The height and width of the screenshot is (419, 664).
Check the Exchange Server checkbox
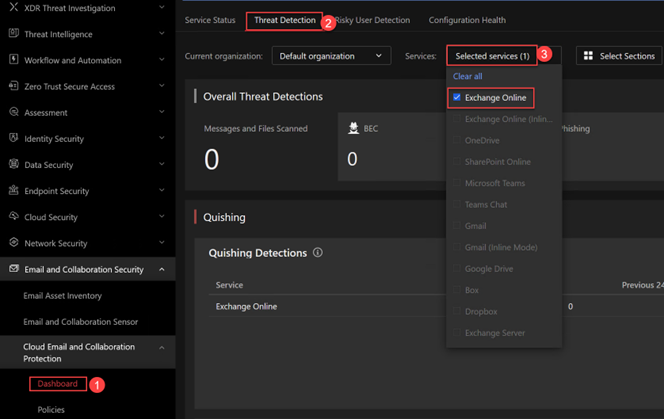click(x=457, y=333)
